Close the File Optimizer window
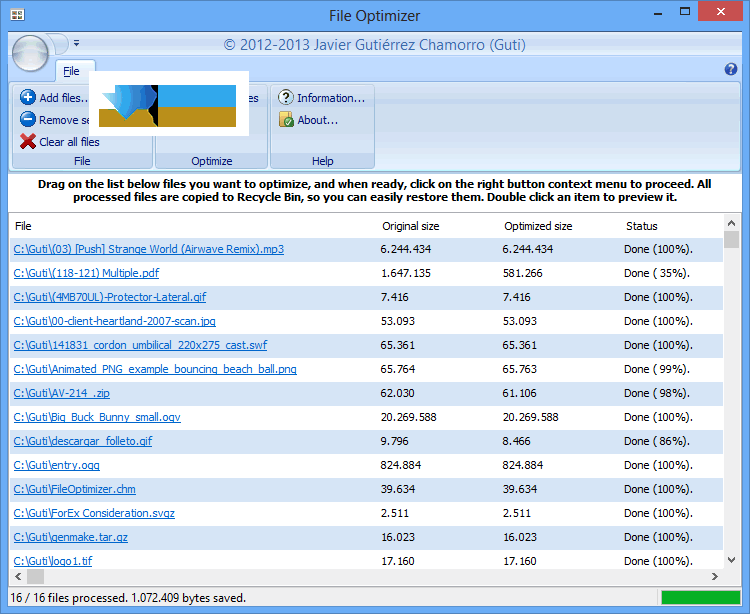Screen dimensions: 750x614 tap(720, 11)
